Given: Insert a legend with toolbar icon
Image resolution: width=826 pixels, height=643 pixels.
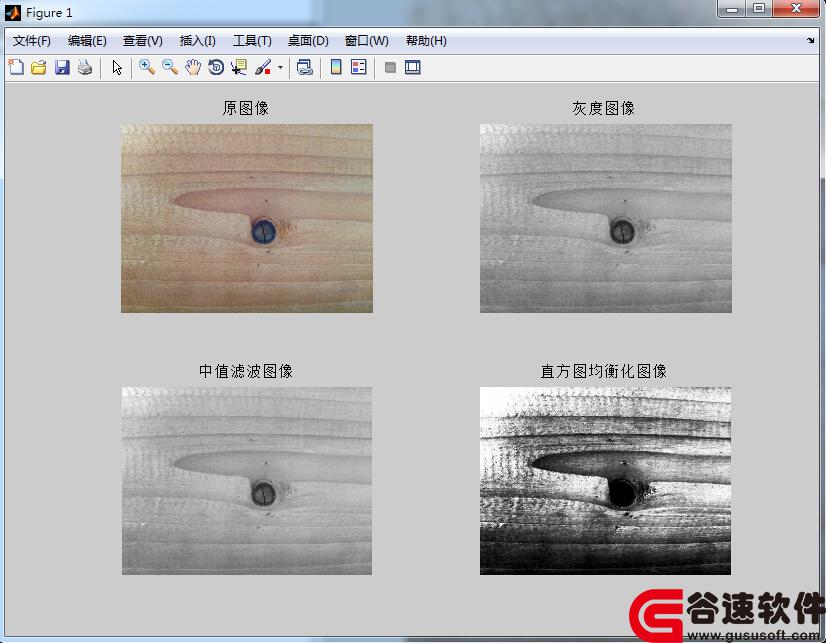Looking at the screenshot, I should (359, 67).
